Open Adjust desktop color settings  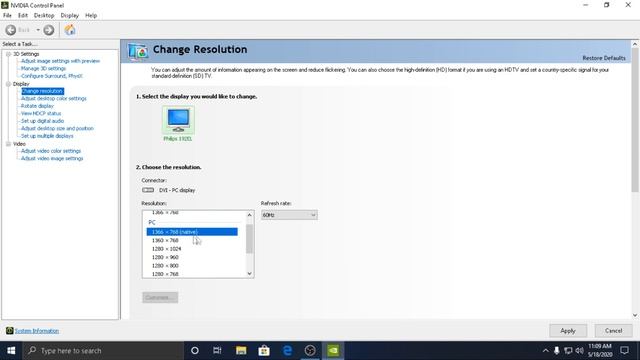pos(54,98)
